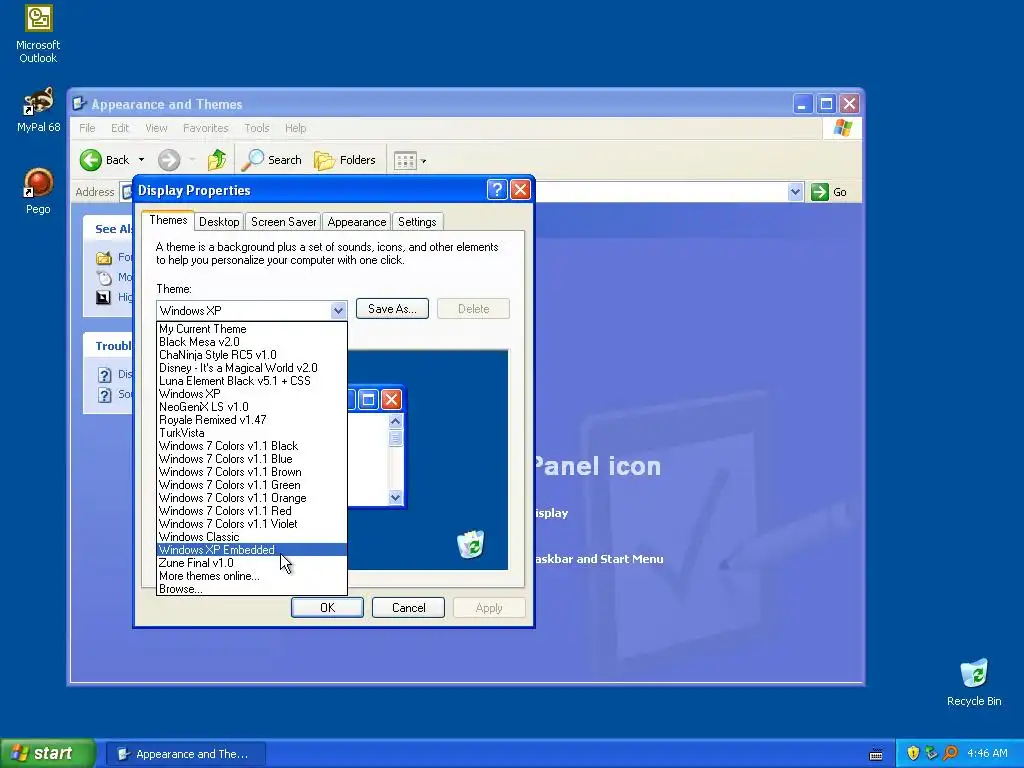The image size is (1024, 768).
Task: Choose Windows XP in the theme list
Action: click(252, 394)
